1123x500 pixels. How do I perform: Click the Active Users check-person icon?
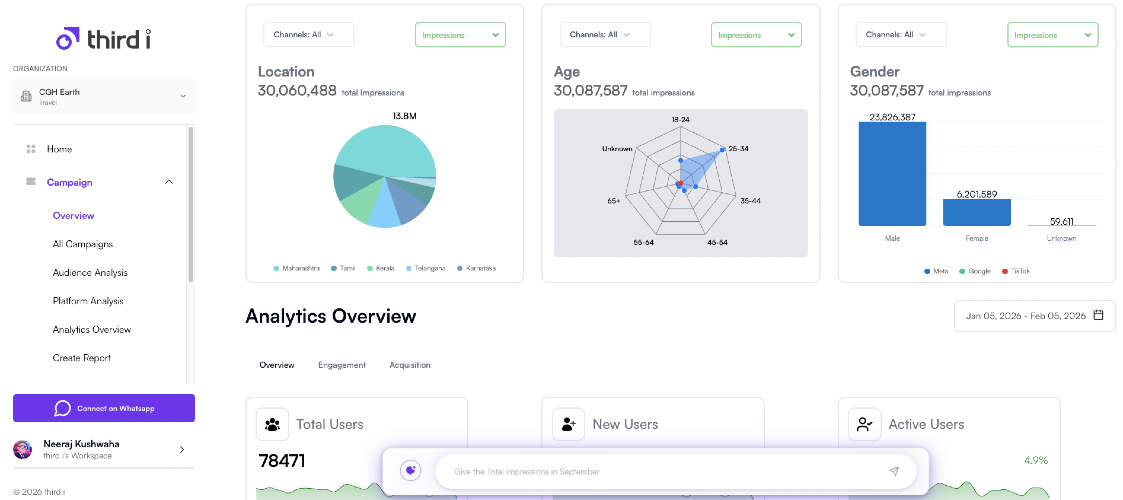click(x=864, y=424)
